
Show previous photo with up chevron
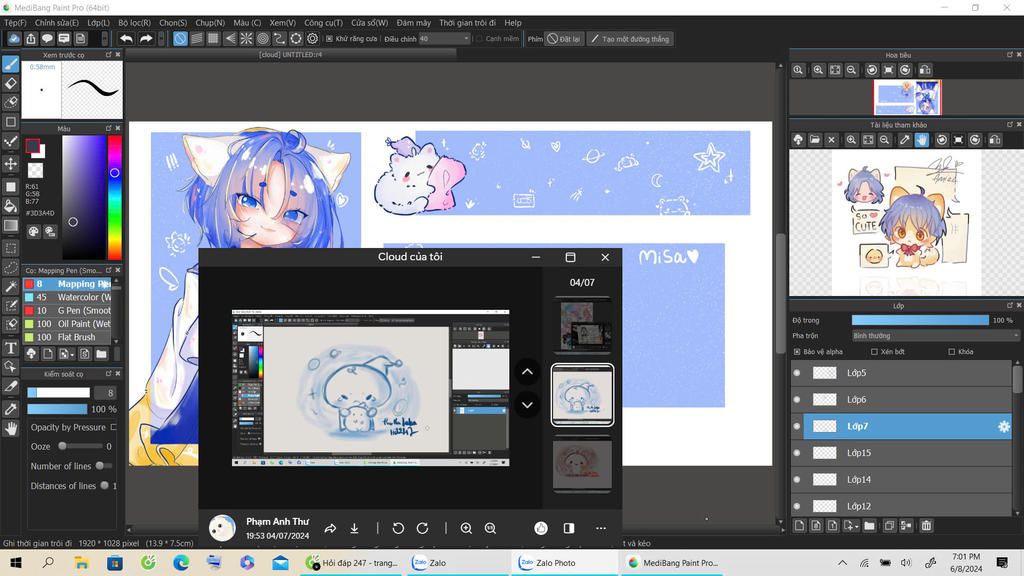coord(527,372)
